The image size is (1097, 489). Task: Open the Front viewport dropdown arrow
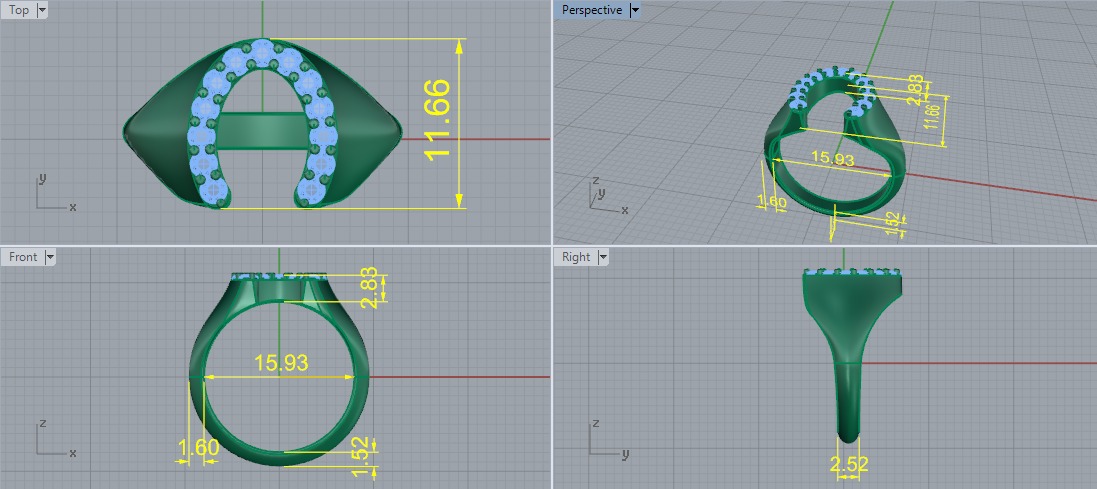(50, 257)
